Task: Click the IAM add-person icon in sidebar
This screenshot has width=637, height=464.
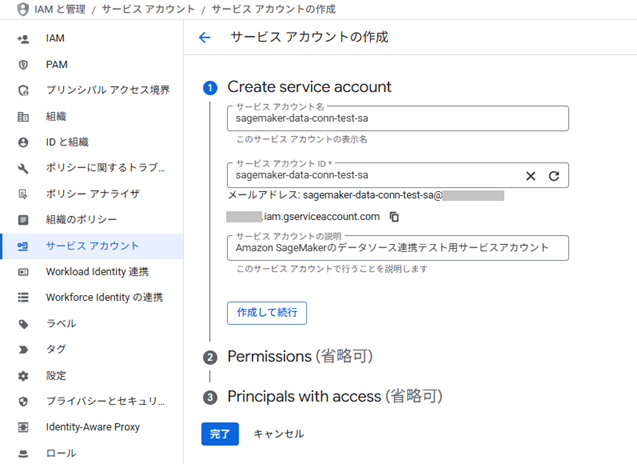Action: [23, 39]
